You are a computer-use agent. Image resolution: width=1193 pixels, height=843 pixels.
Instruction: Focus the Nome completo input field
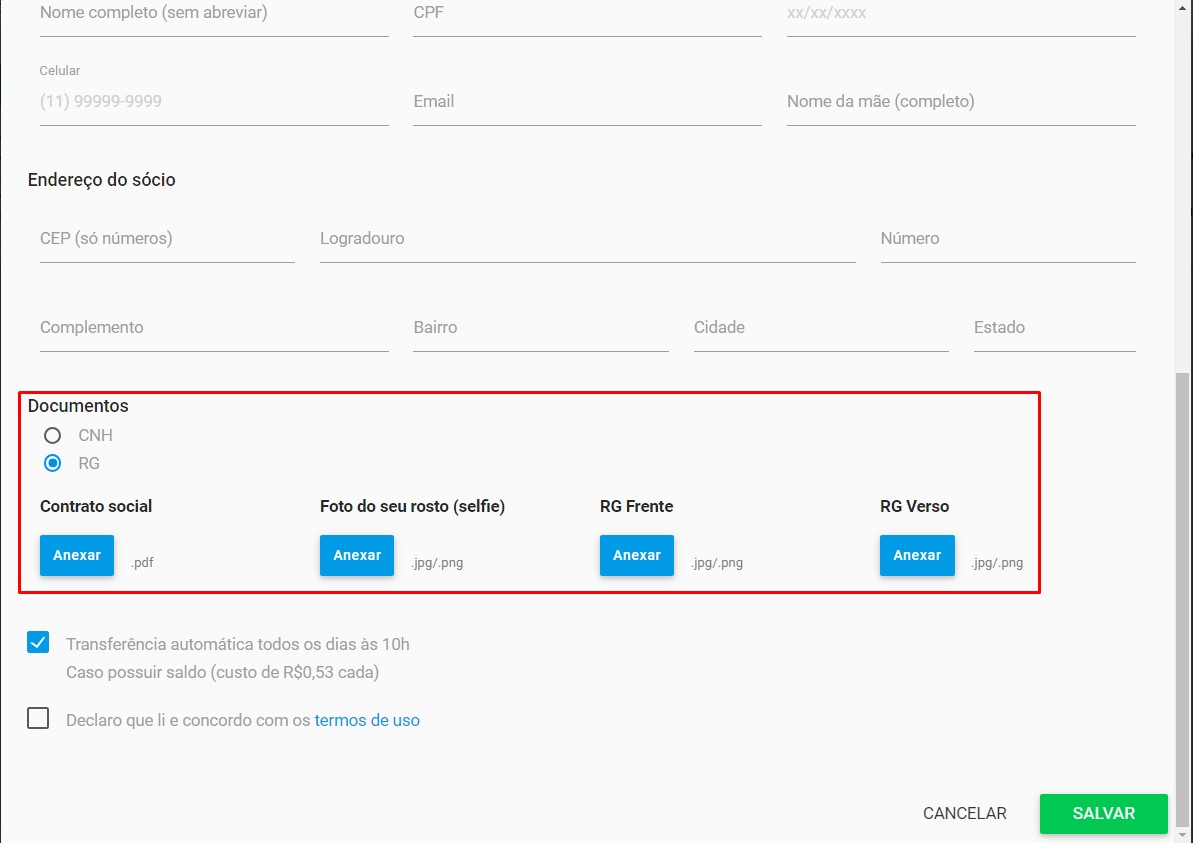pos(214,15)
